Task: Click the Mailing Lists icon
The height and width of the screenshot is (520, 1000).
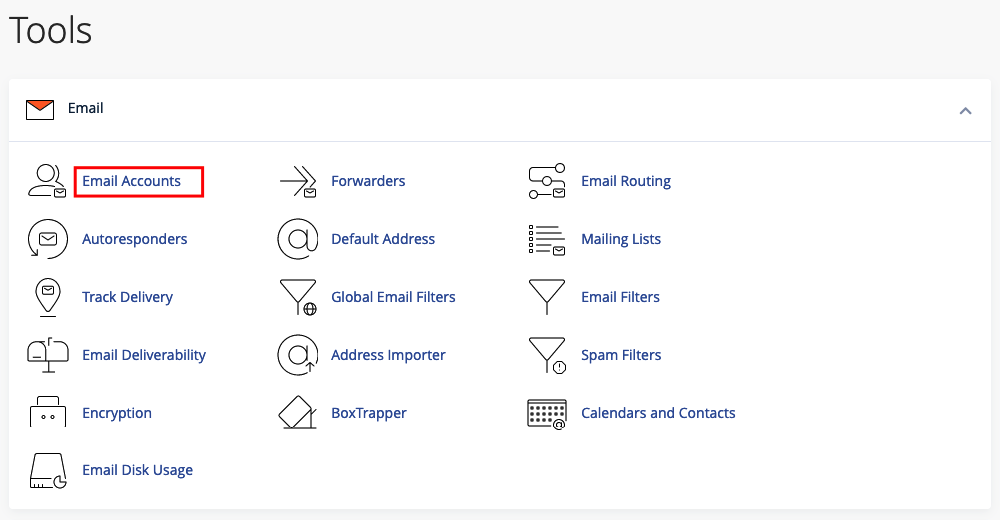Action: 546,239
